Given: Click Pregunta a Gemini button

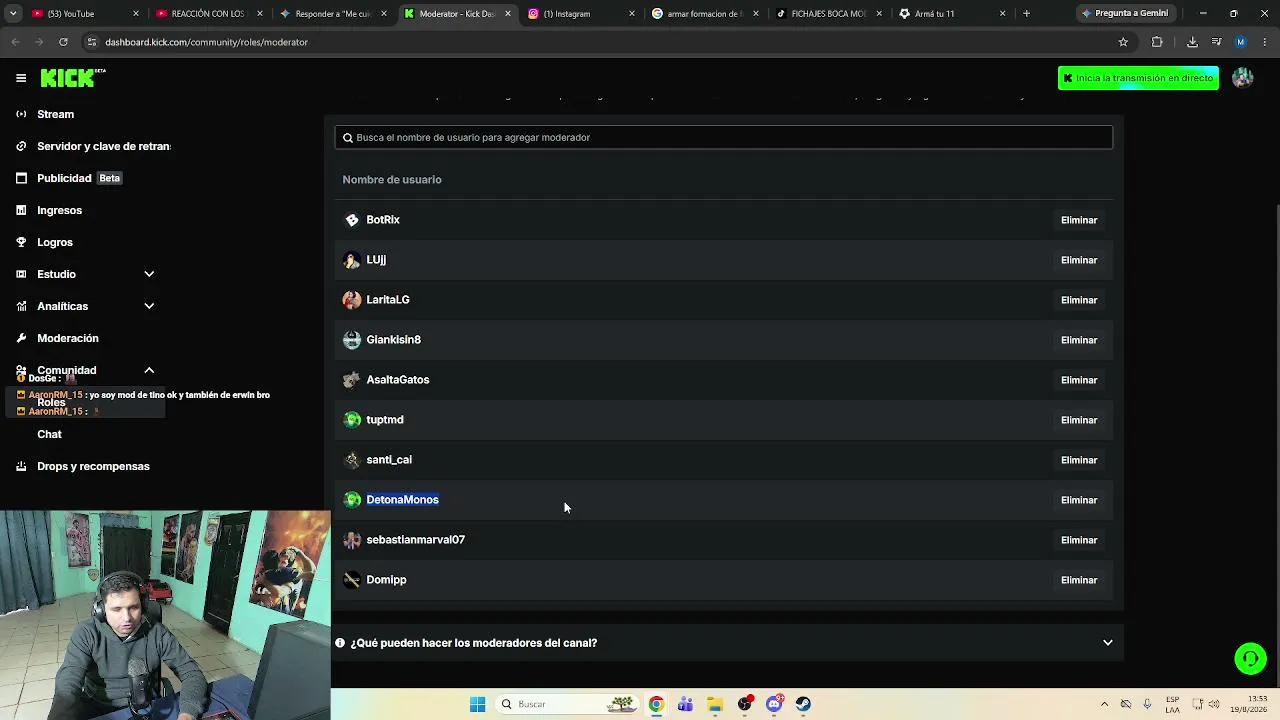Looking at the screenshot, I should click(x=1125, y=14).
